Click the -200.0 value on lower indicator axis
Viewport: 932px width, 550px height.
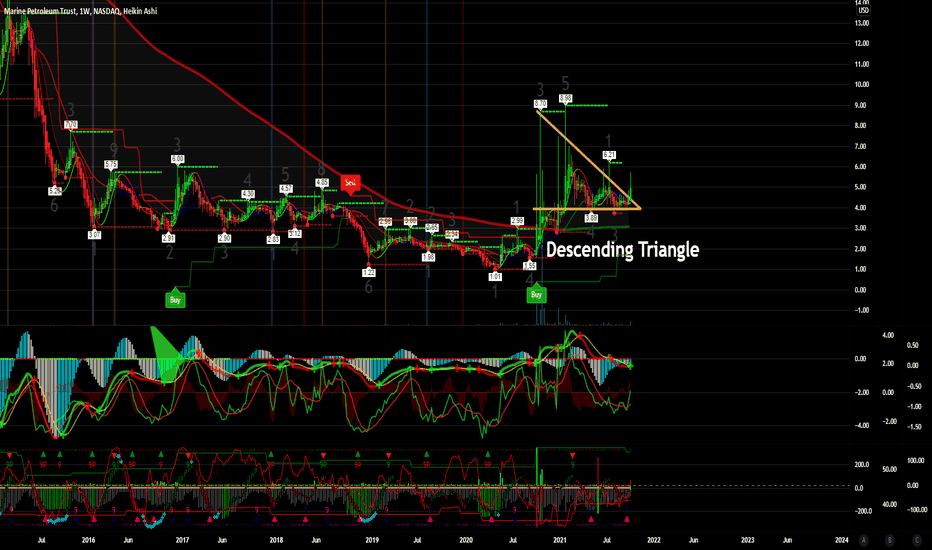[x=862, y=511]
